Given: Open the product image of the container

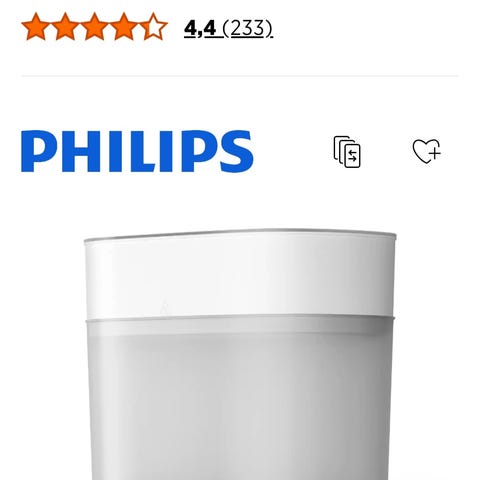Looking at the screenshot, I should (240, 354).
